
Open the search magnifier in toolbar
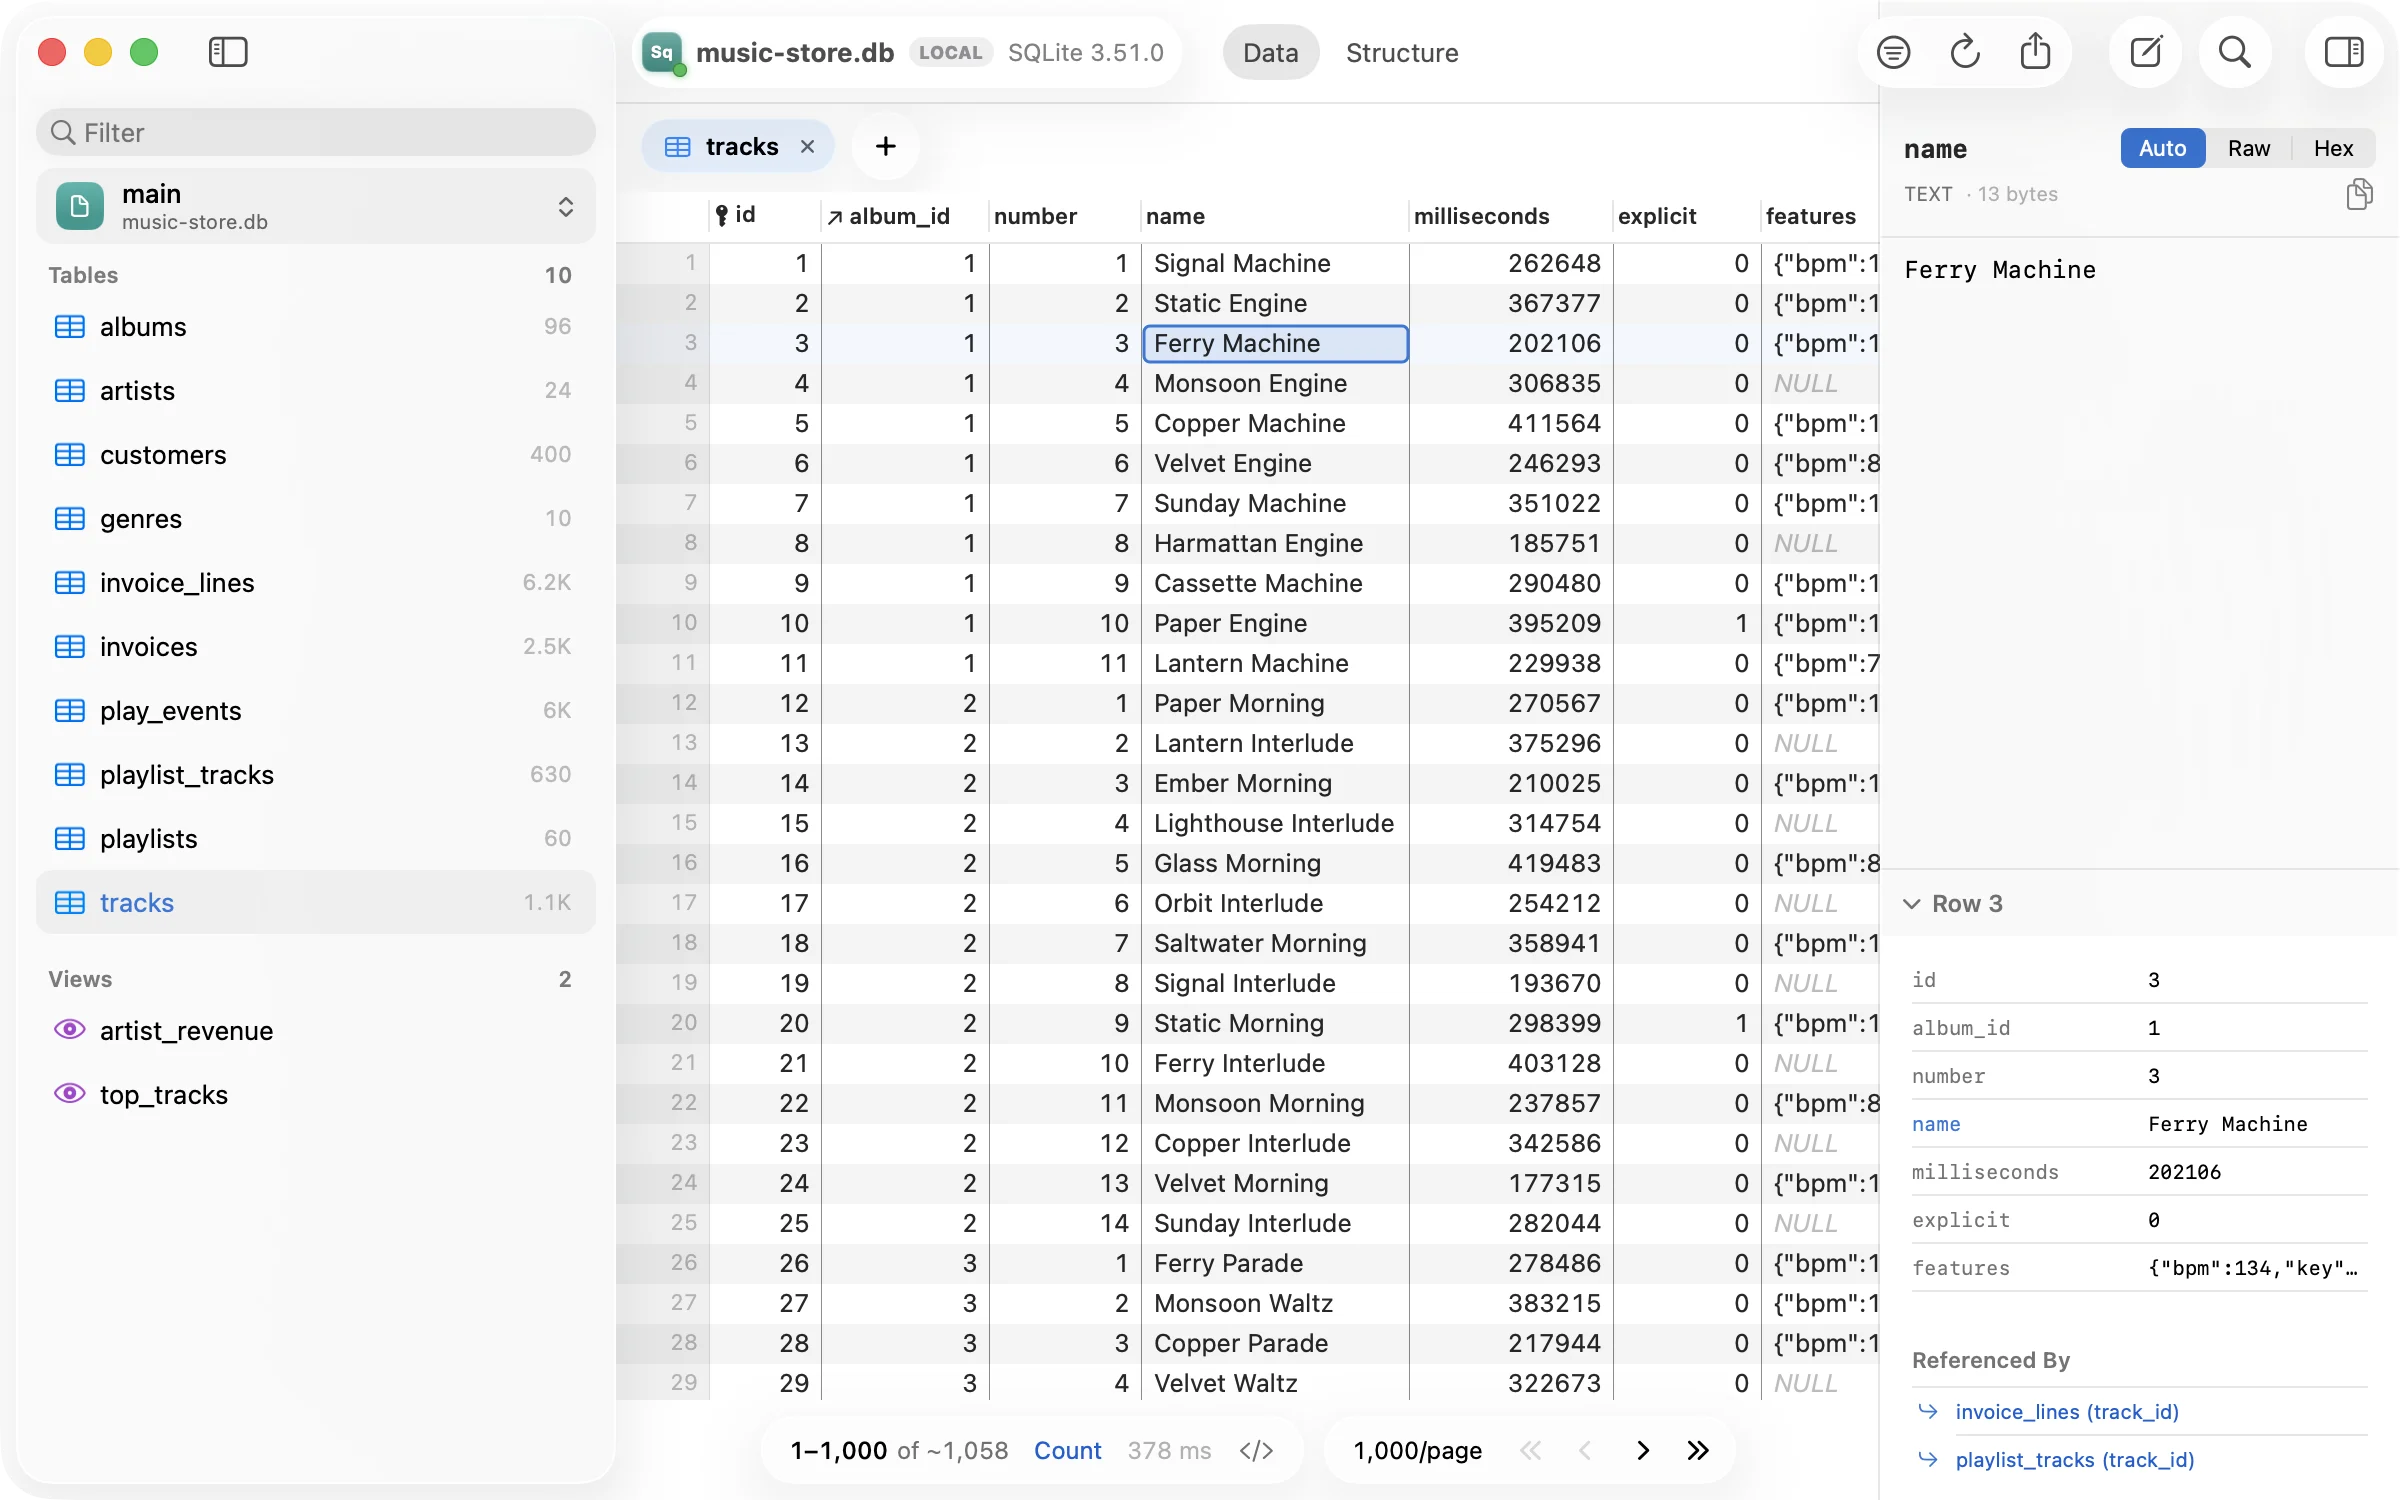coord(2235,52)
